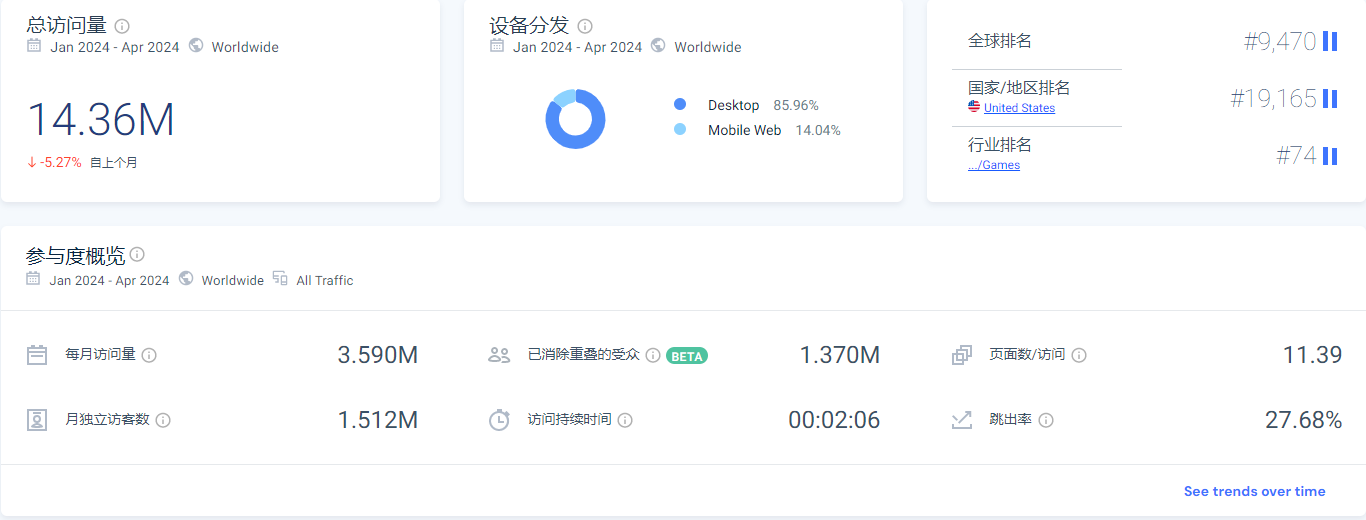Click blue bars icon beside country rank #19,165
Viewport: 1366px width, 520px height.
pyautogui.click(x=1330, y=98)
